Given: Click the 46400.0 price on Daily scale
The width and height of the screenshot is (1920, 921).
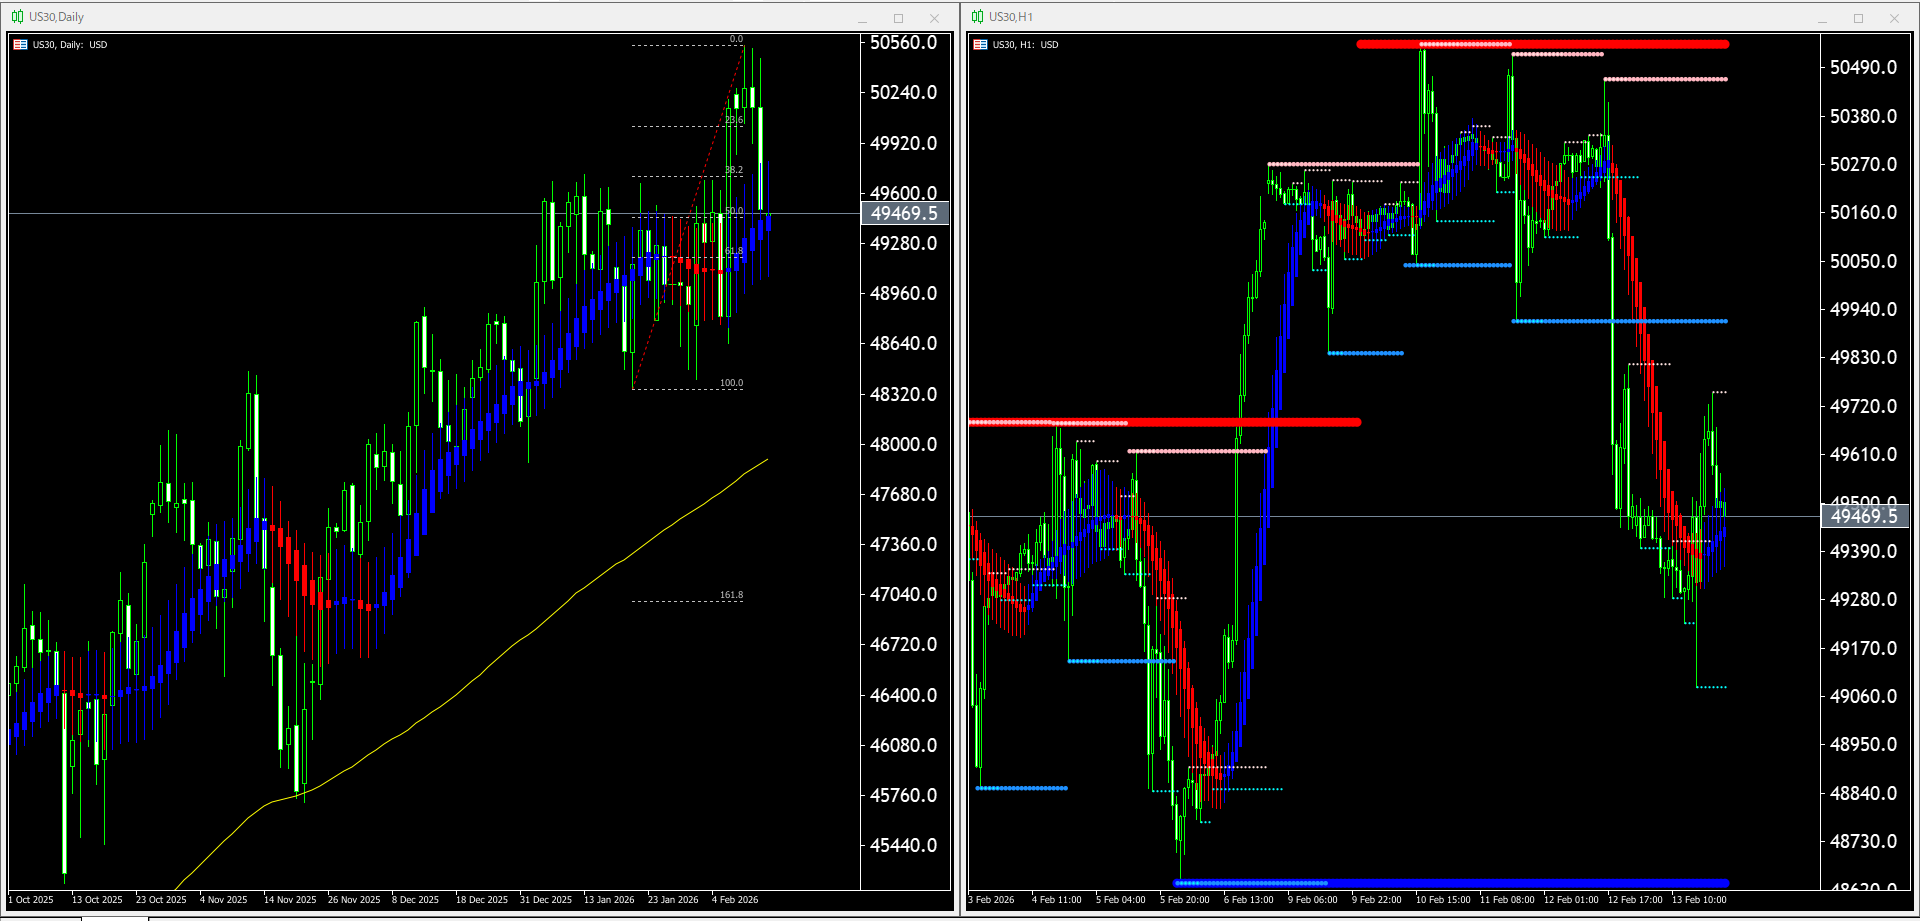Looking at the screenshot, I should (x=904, y=695).
